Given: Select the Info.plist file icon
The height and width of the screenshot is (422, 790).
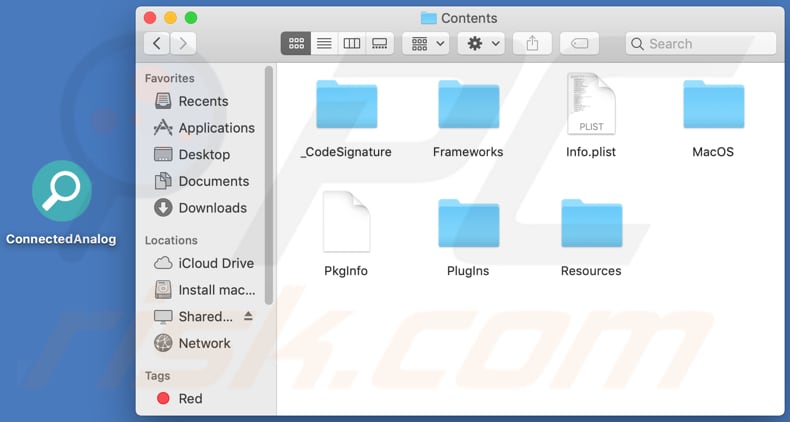Looking at the screenshot, I should 591,104.
